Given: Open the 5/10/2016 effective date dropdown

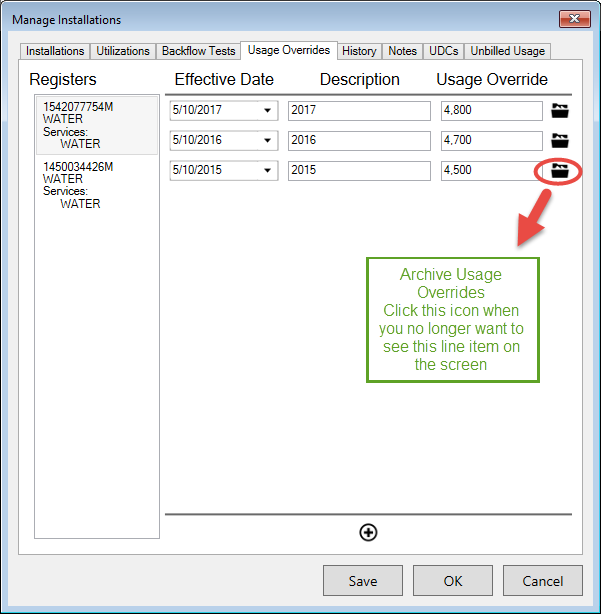Looking at the screenshot, I should coord(267,140).
